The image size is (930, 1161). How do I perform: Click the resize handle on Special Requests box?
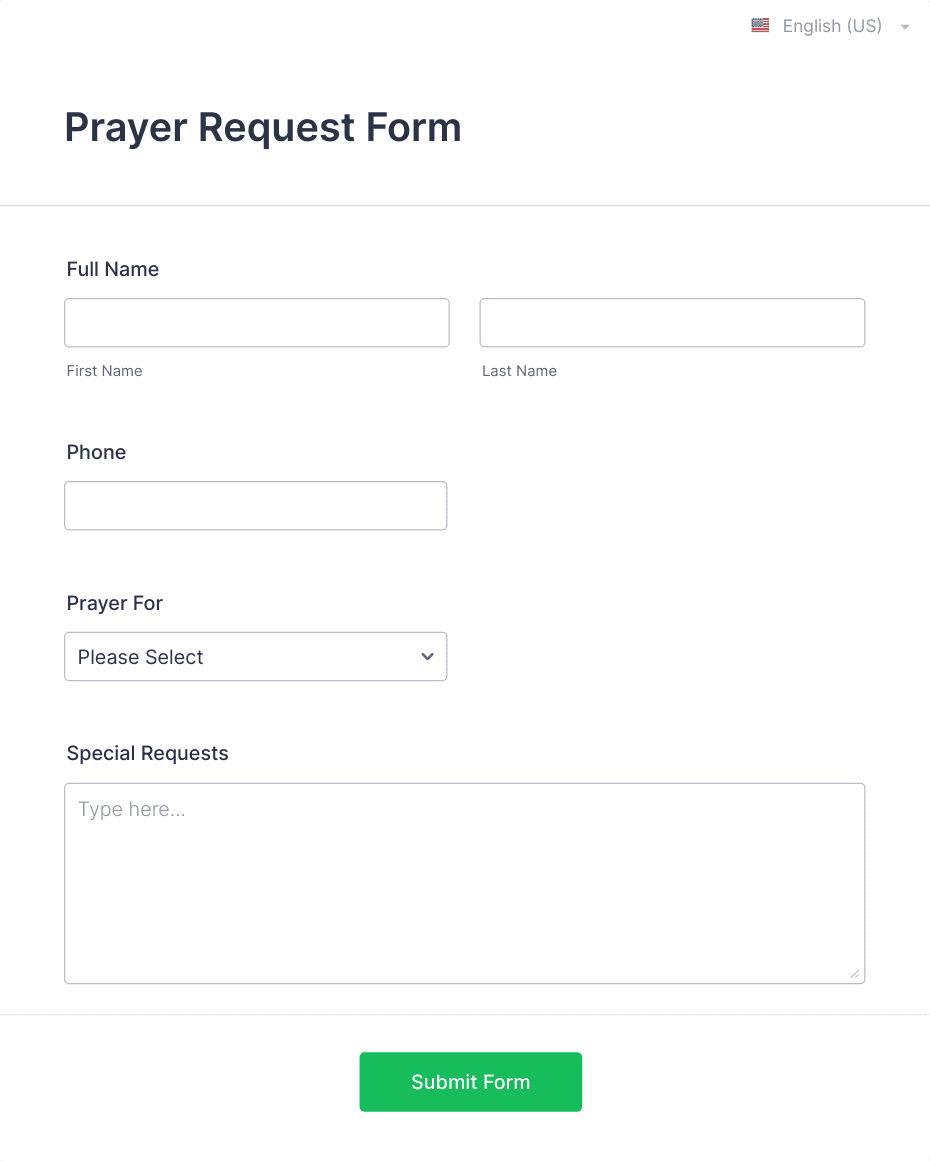pos(856,974)
